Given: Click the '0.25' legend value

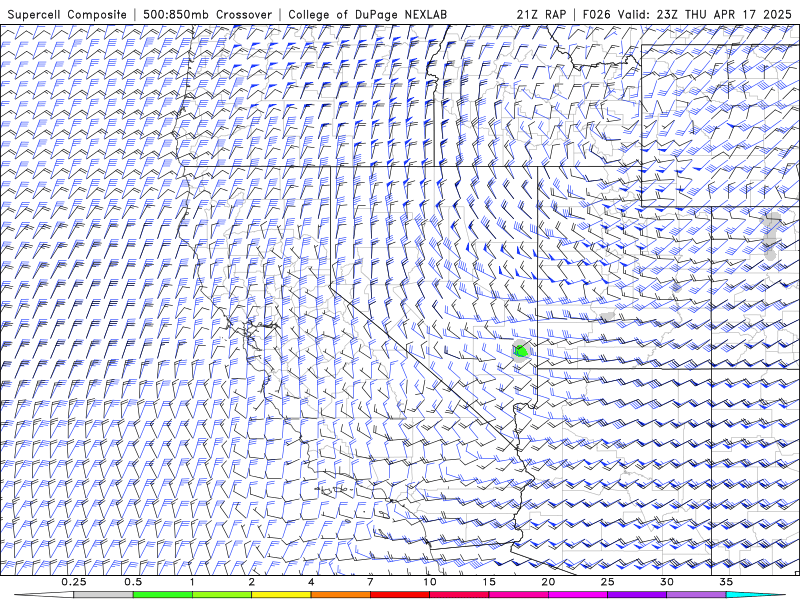Looking at the screenshot, I should 73,582.
